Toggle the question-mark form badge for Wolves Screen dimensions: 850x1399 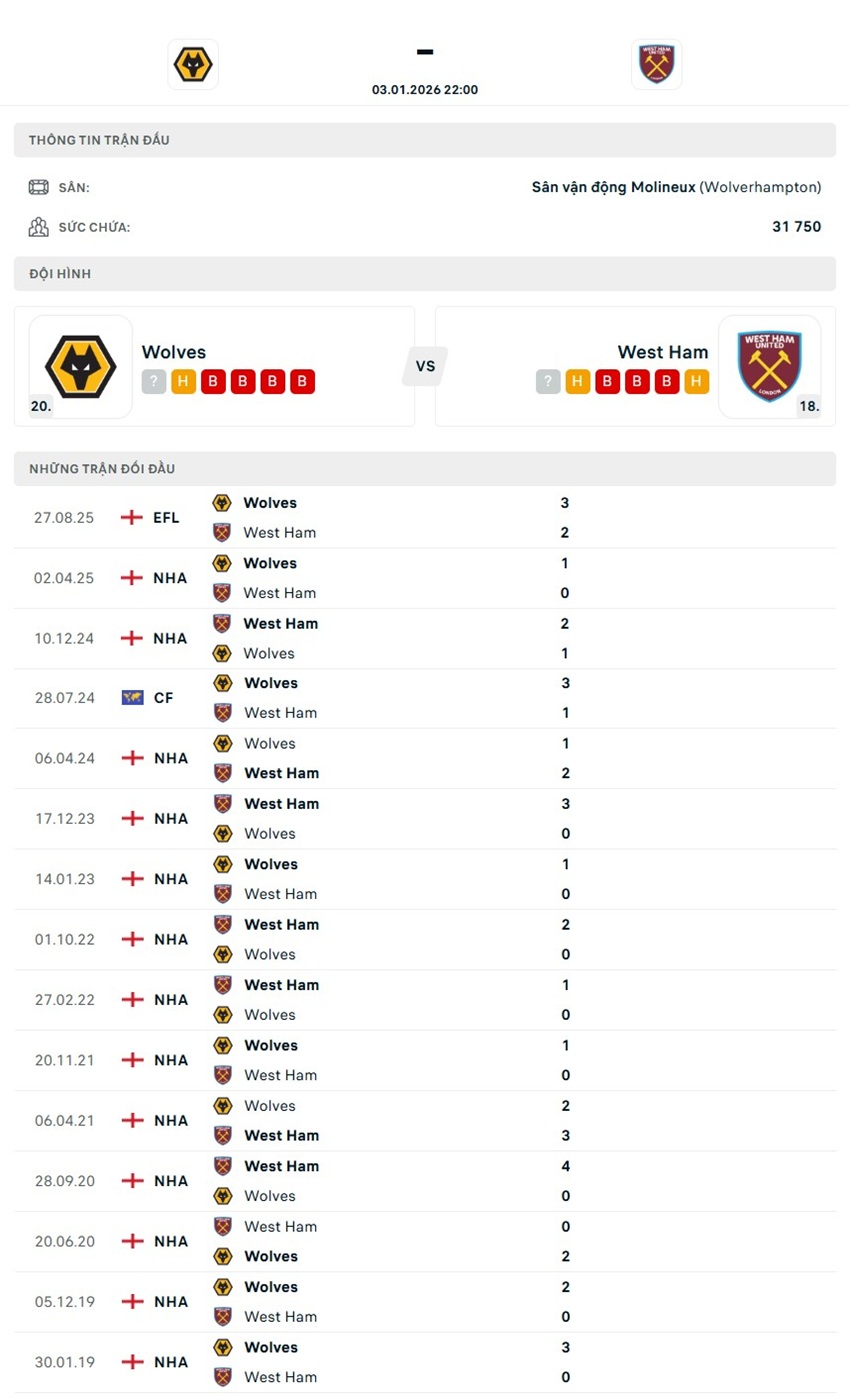point(152,382)
